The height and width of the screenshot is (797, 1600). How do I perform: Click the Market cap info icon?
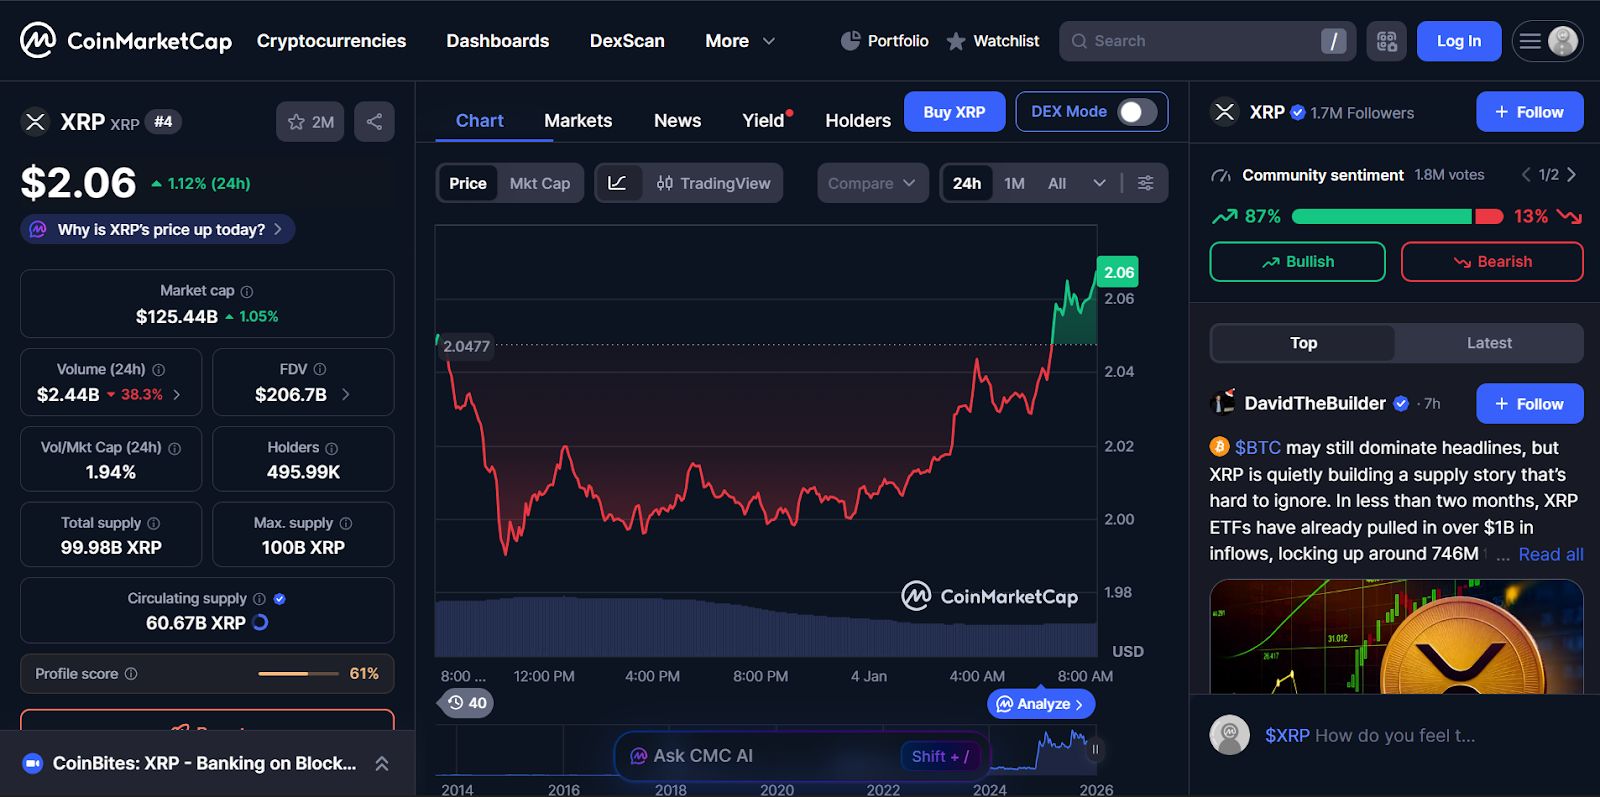tap(247, 291)
